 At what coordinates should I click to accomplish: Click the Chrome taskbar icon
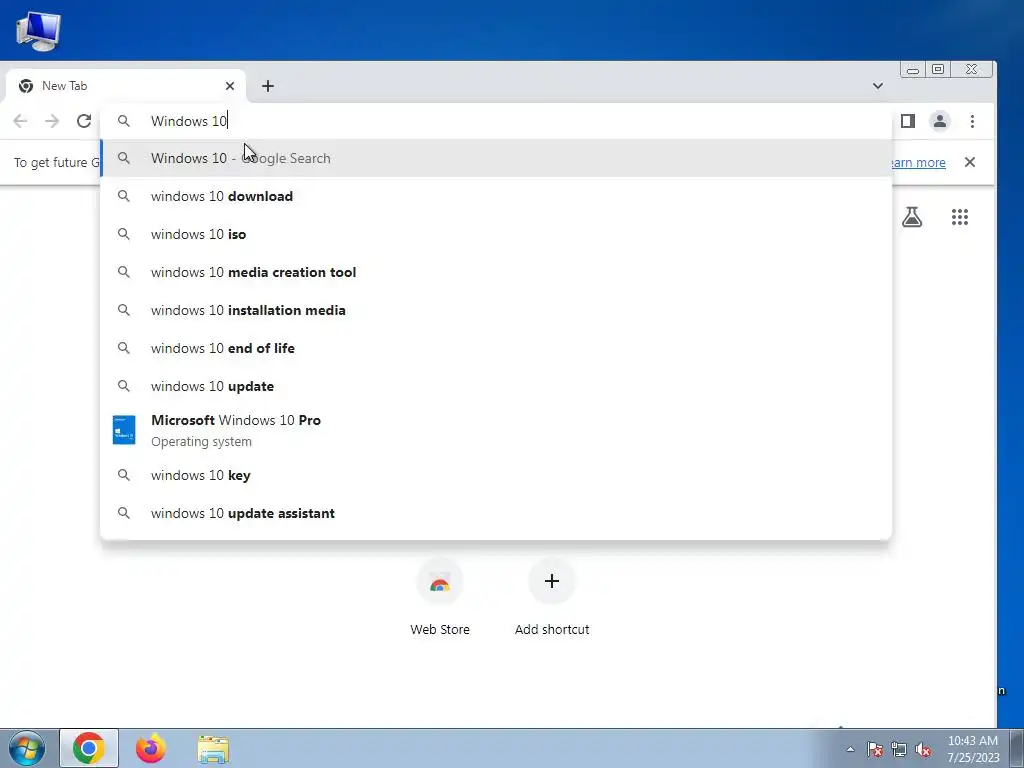(89, 748)
